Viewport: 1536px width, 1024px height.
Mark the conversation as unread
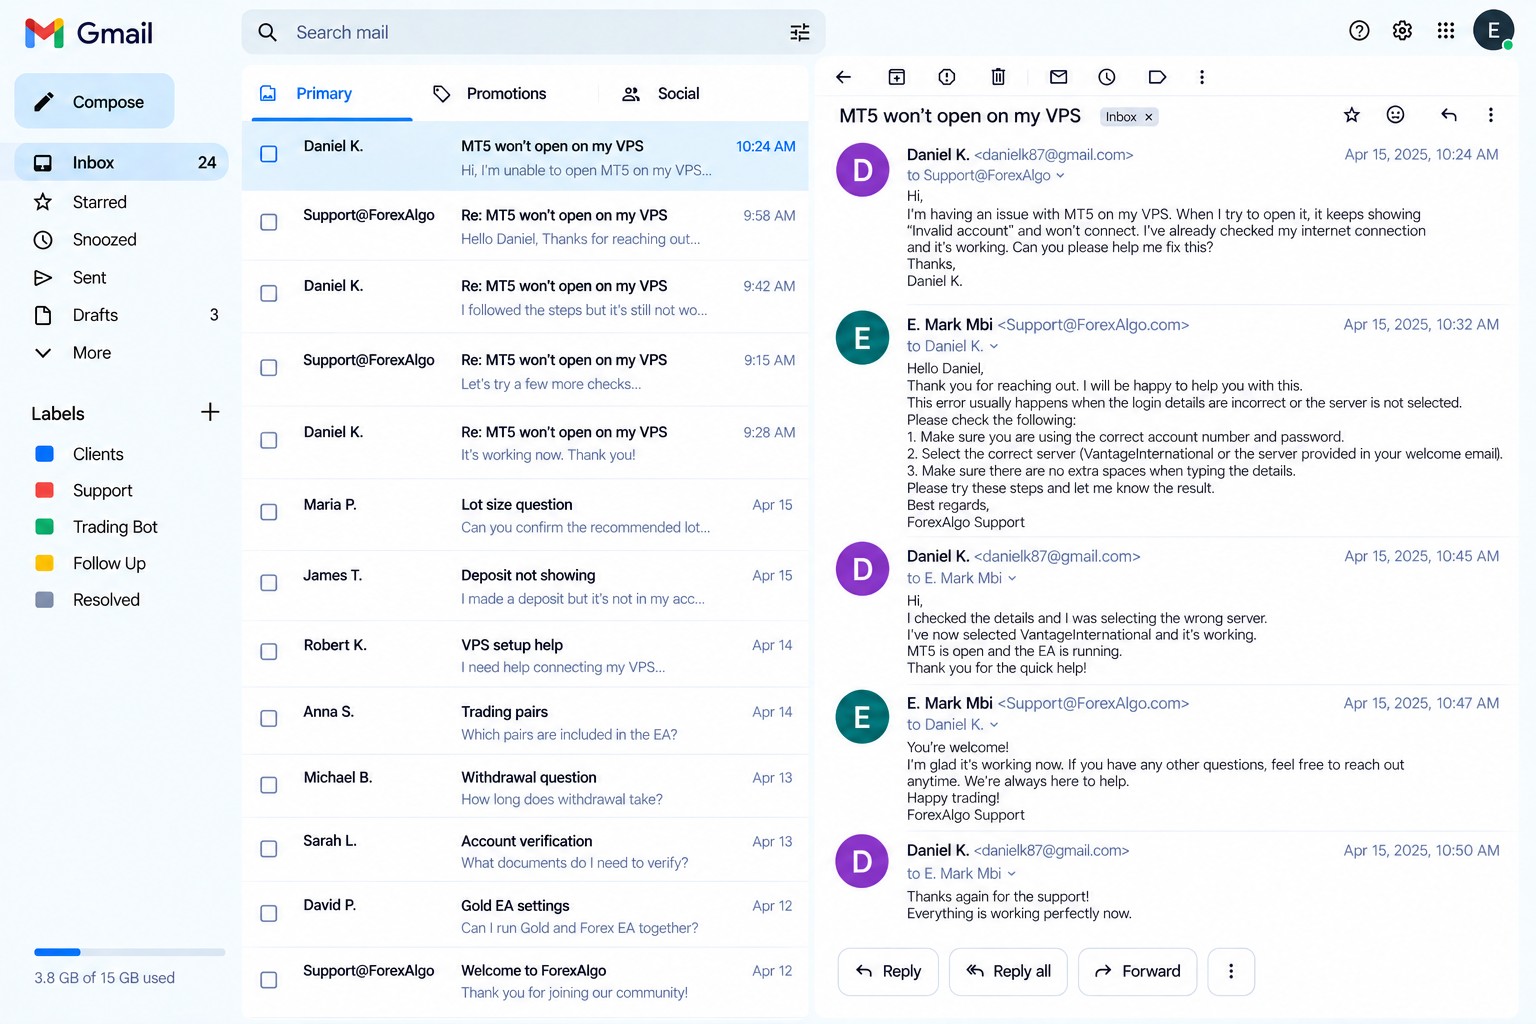click(1059, 77)
